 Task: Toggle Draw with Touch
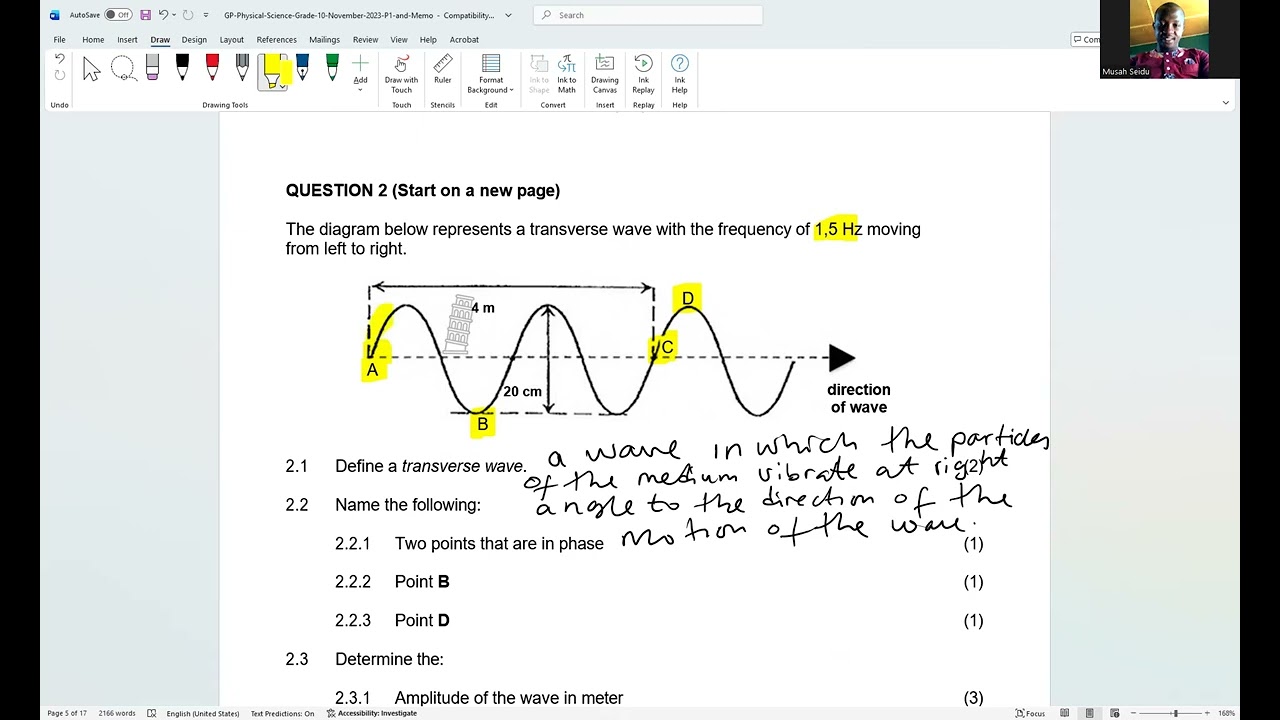point(401,73)
